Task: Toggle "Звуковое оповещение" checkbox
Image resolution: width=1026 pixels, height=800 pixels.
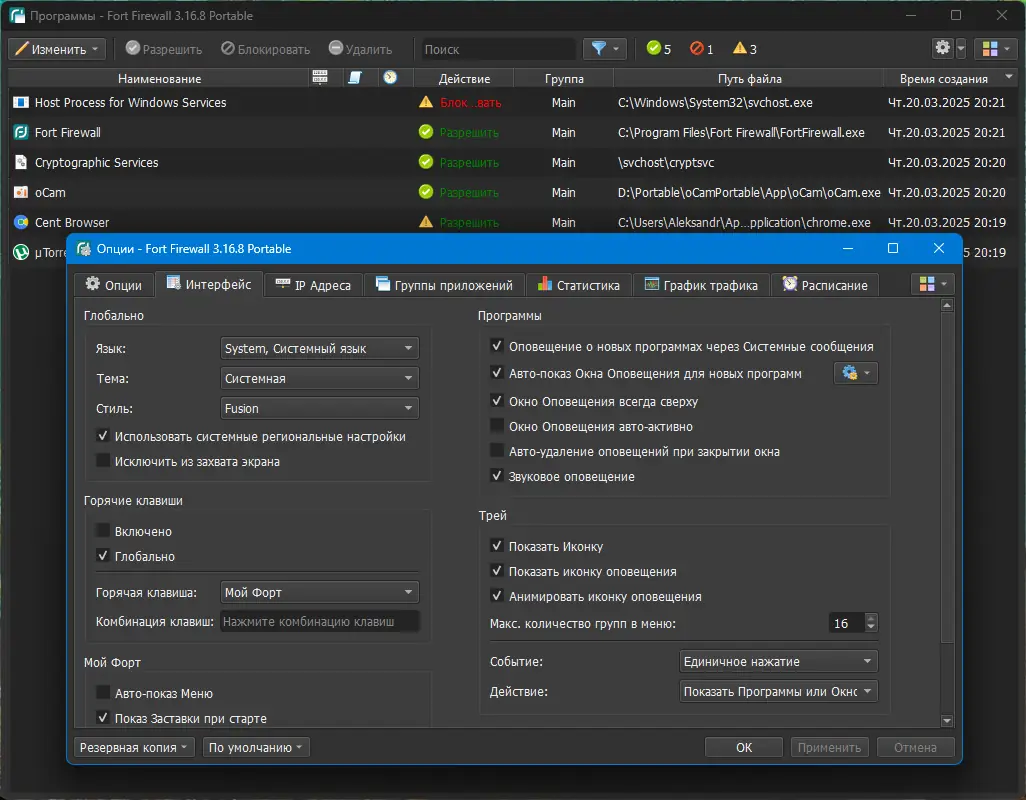Action: pyautogui.click(x=497, y=476)
